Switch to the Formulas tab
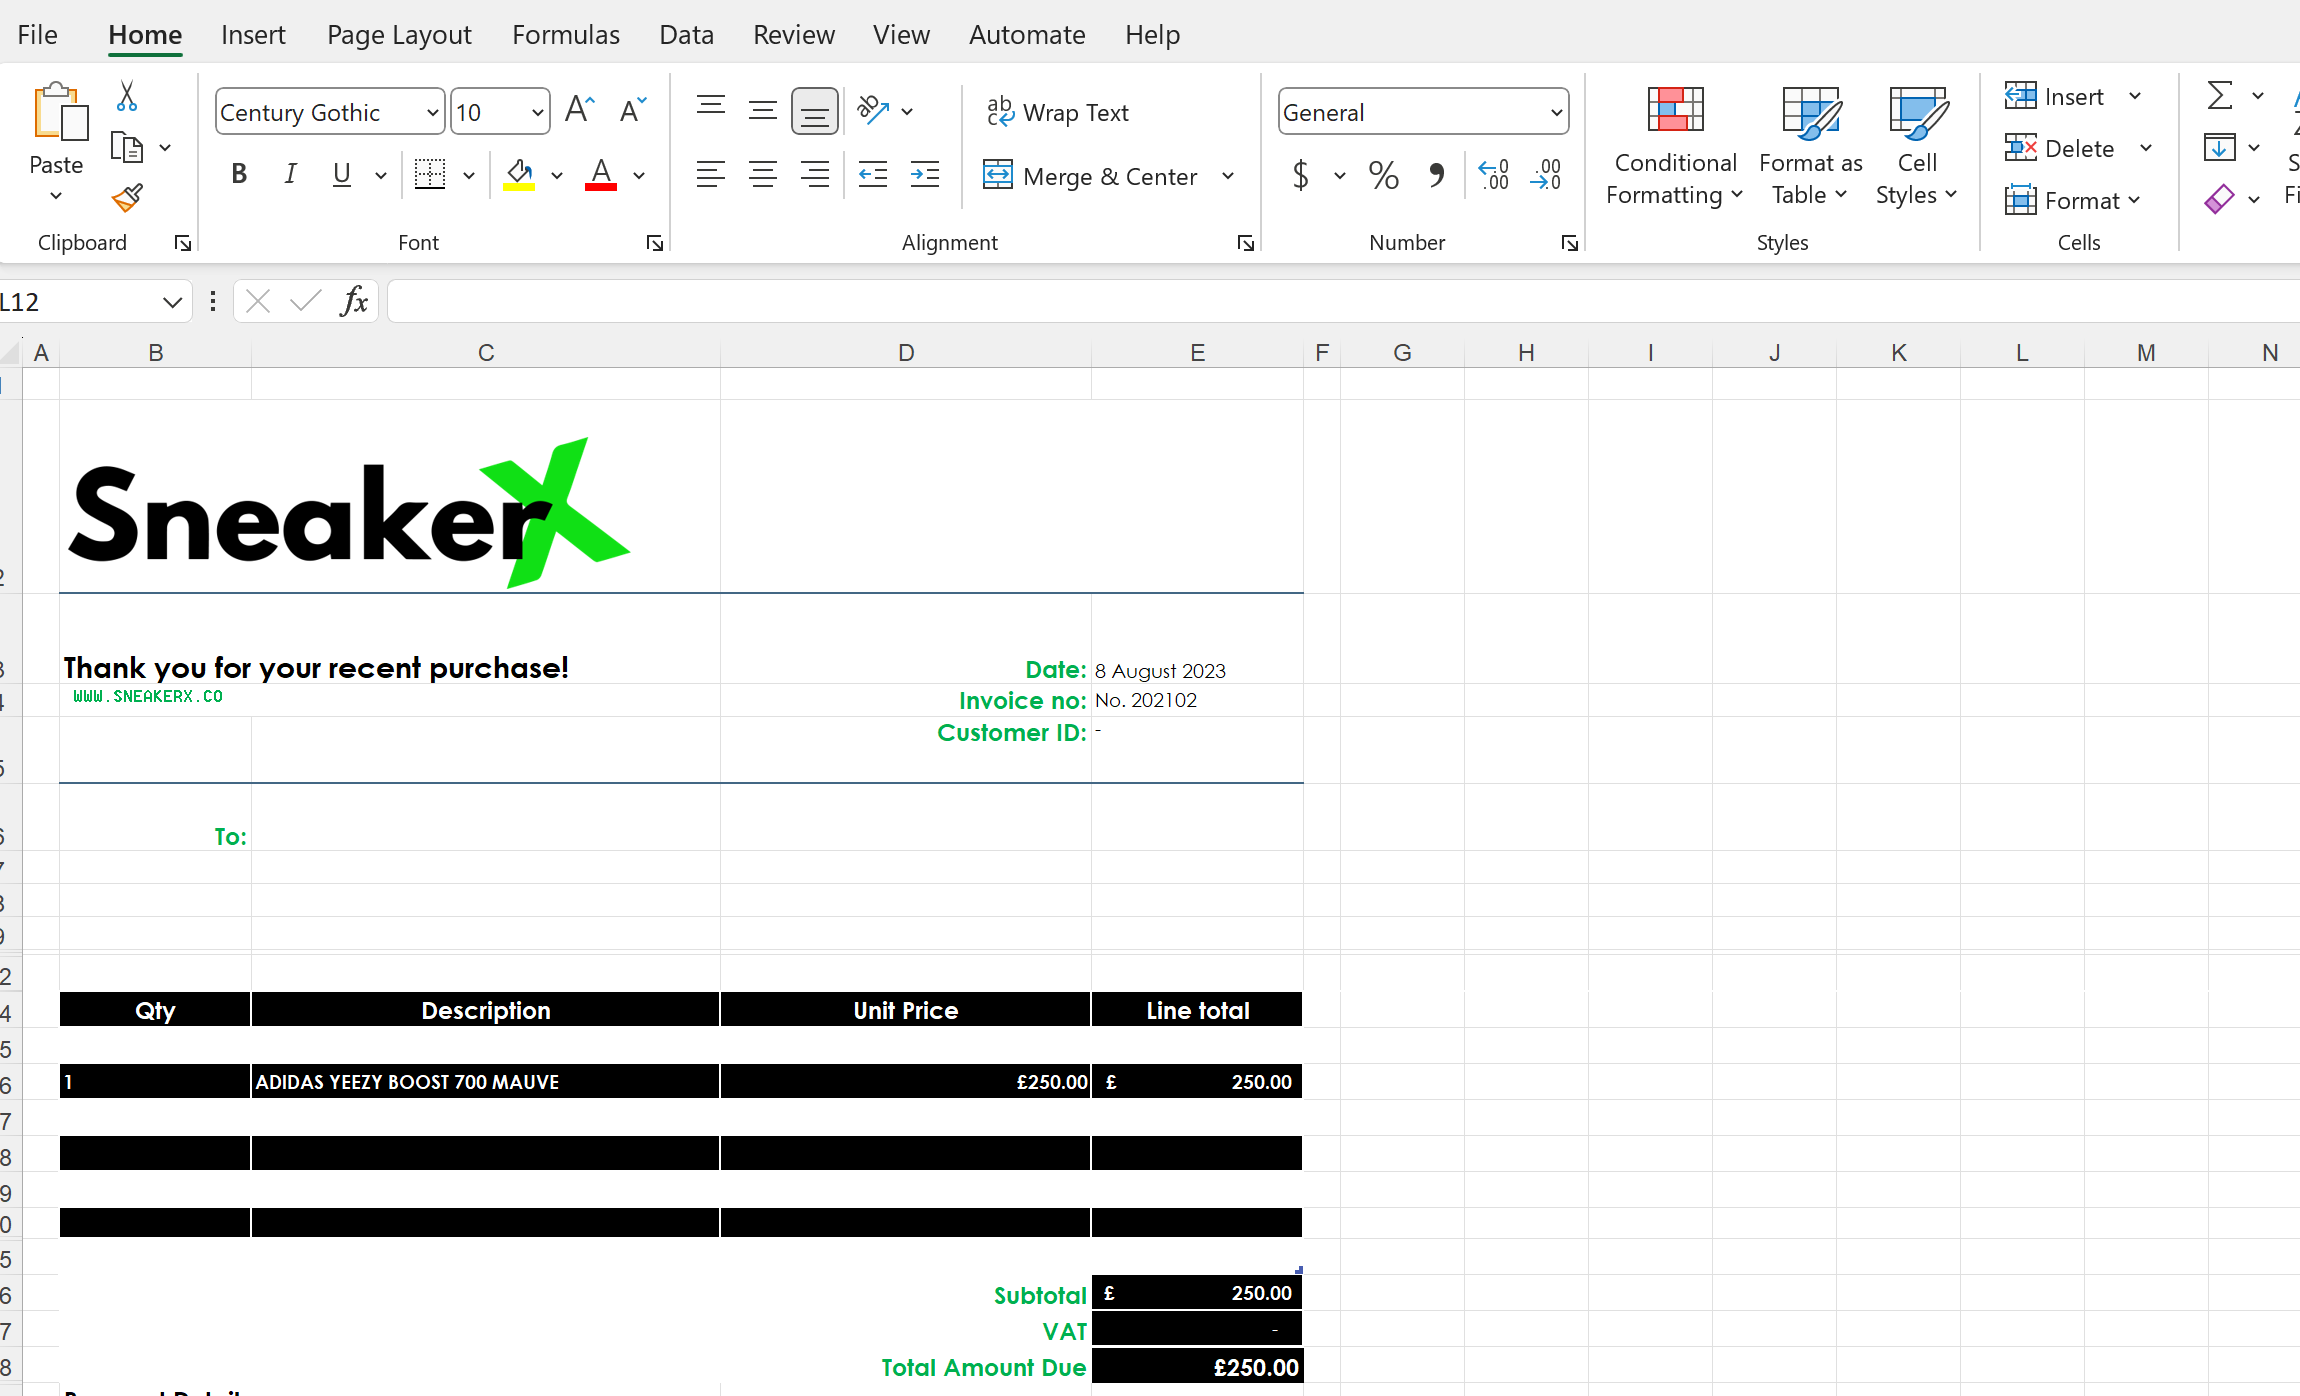 point(566,35)
